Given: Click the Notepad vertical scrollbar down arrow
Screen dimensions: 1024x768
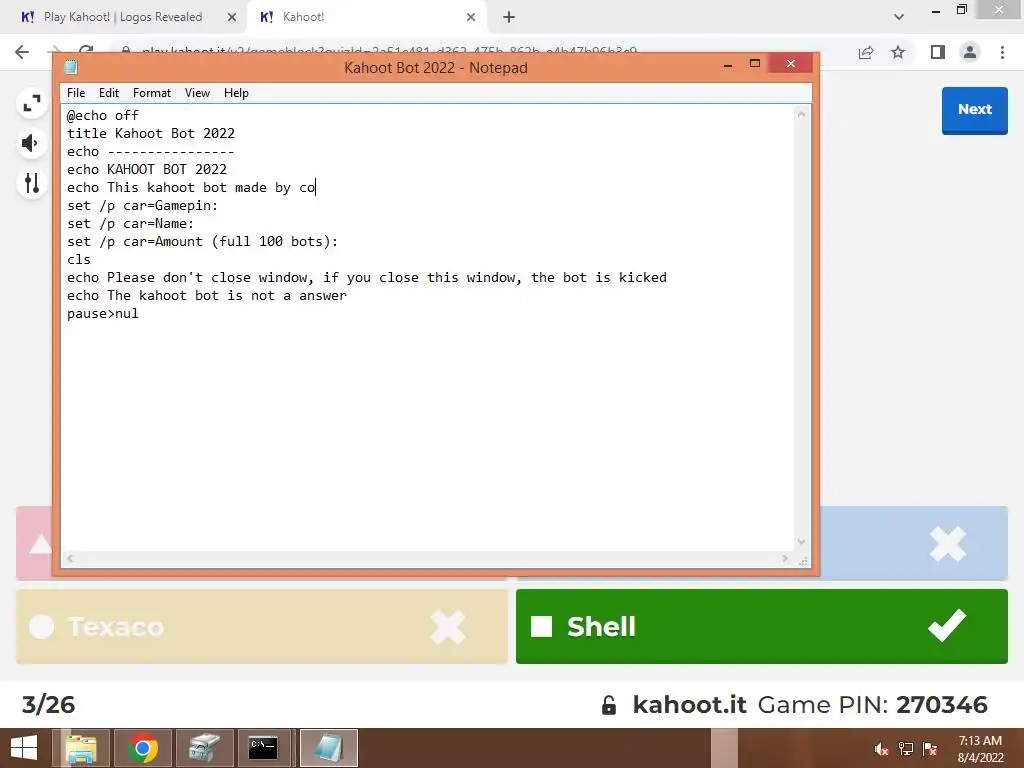Looking at the screenshot, I should pyautogui.click(x=801, y=541).
